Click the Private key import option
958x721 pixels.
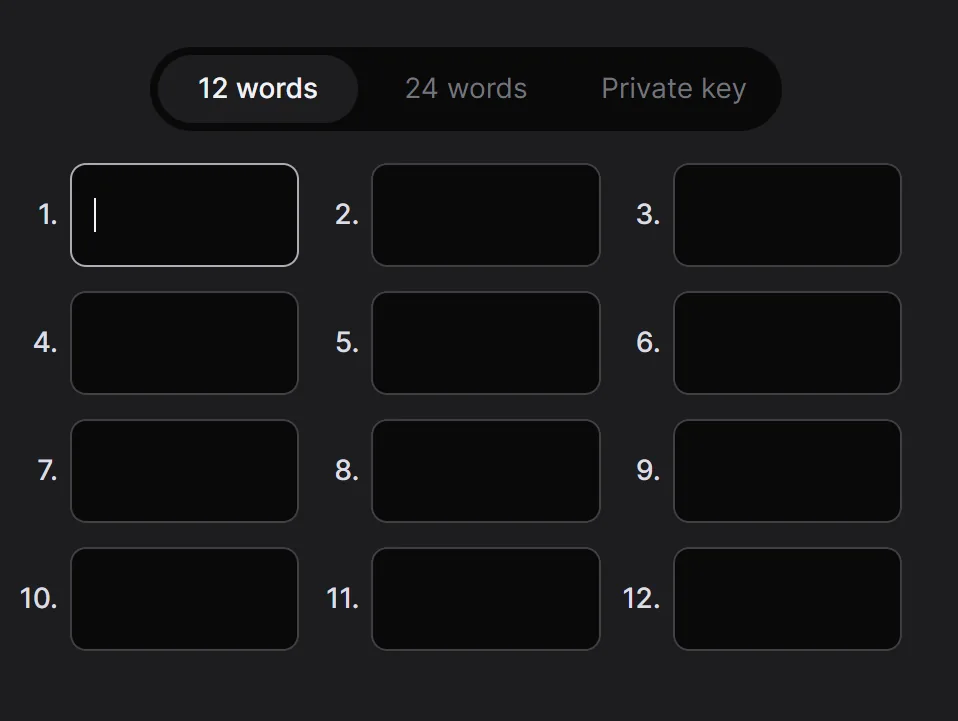[x=673, y=89]
